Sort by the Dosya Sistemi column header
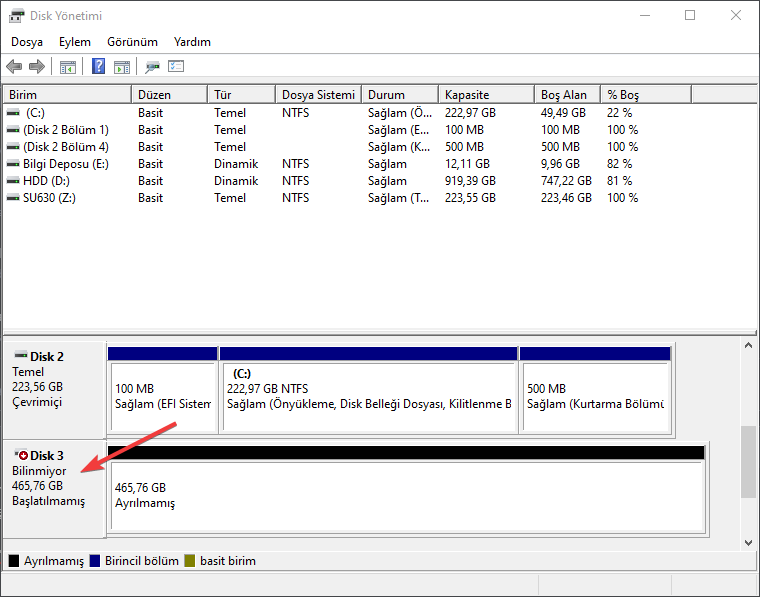 coord(319,94)
